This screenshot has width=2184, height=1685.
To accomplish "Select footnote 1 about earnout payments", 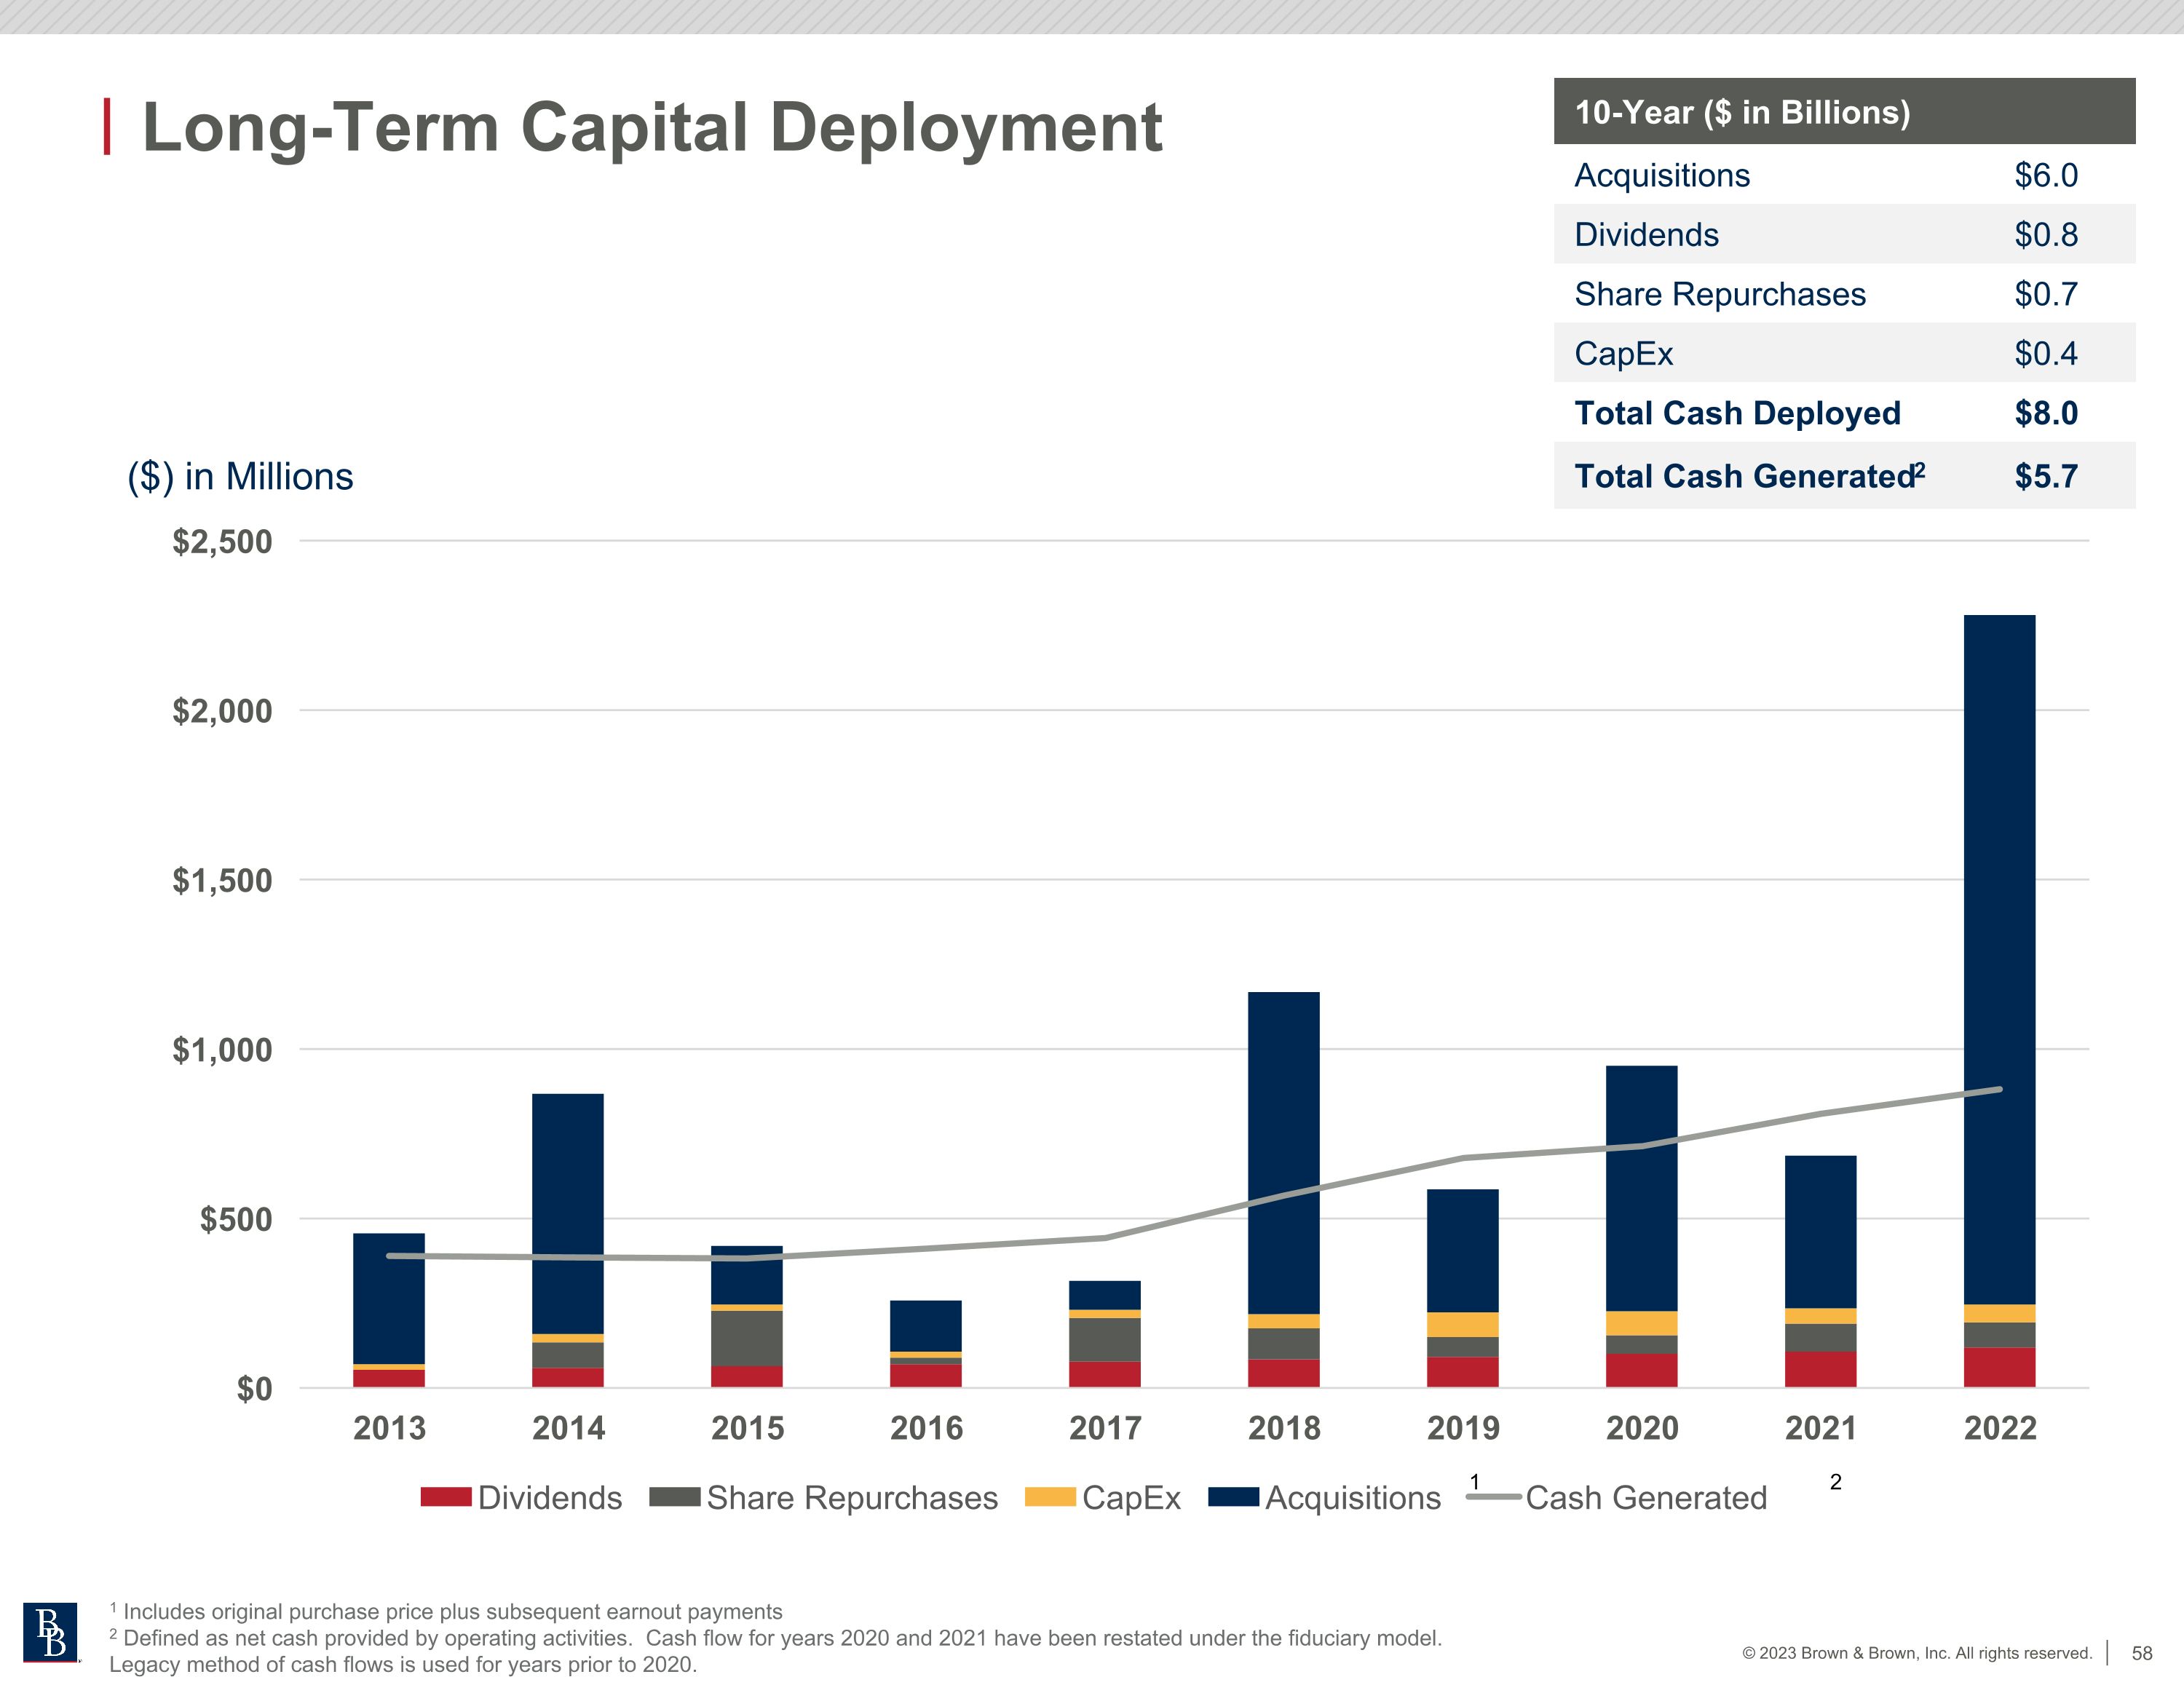I will click(446, 1612).
